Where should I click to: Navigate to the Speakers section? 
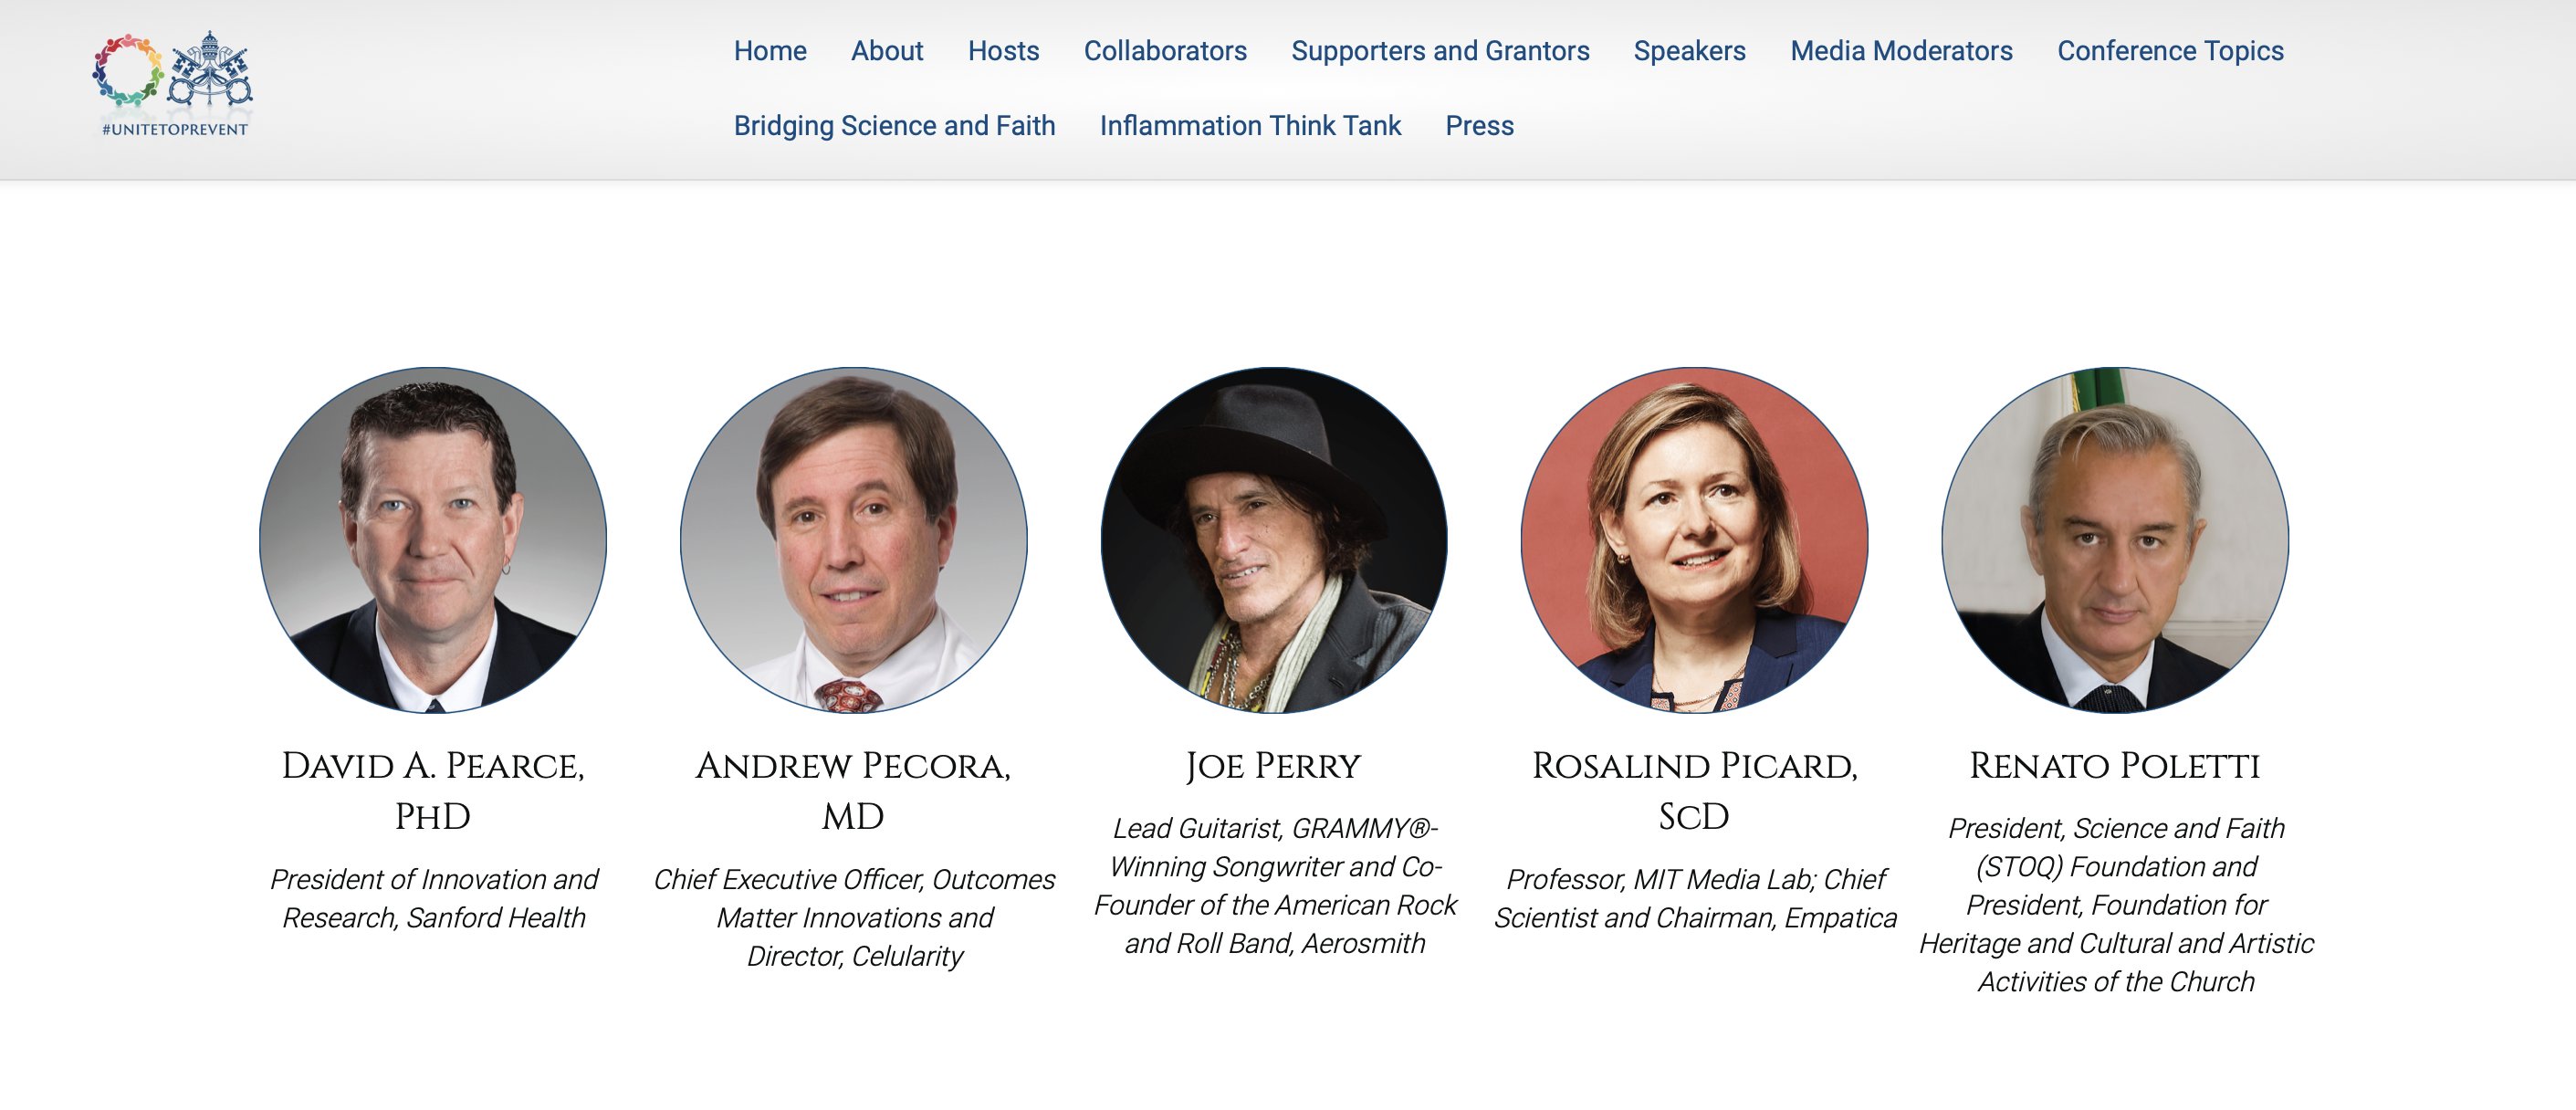[x=1689, y=51]
